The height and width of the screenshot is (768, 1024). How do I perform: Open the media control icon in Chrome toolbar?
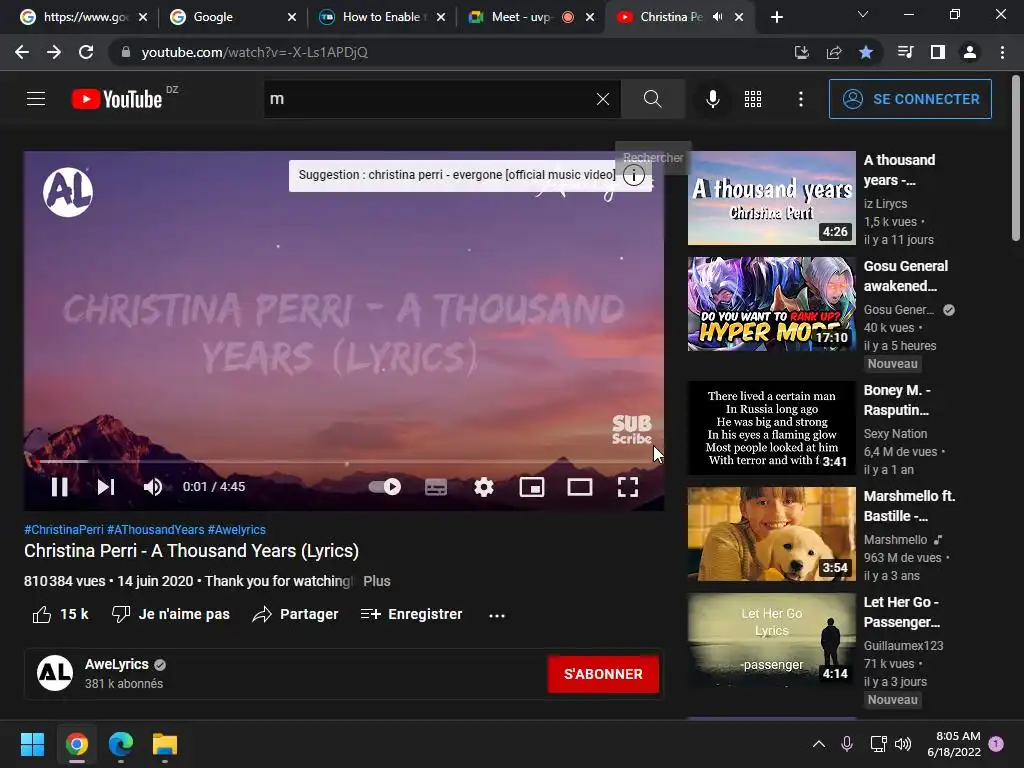pyautogui.click(x=906, y=52)
